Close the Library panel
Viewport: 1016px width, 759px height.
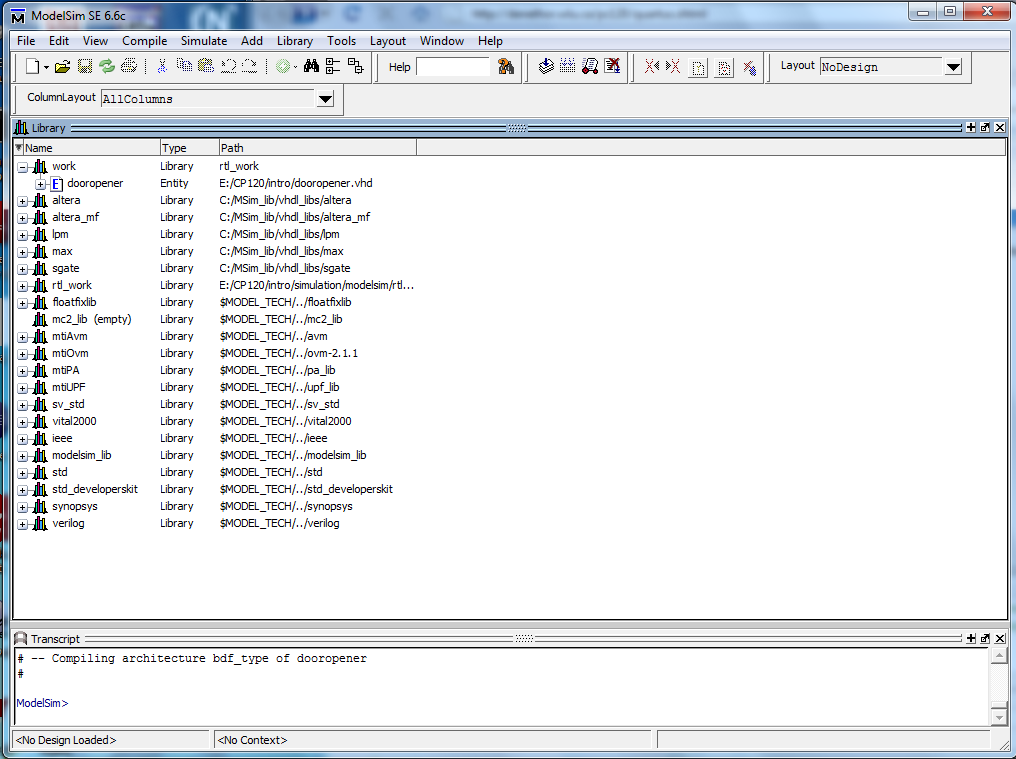click(1000, 128)
